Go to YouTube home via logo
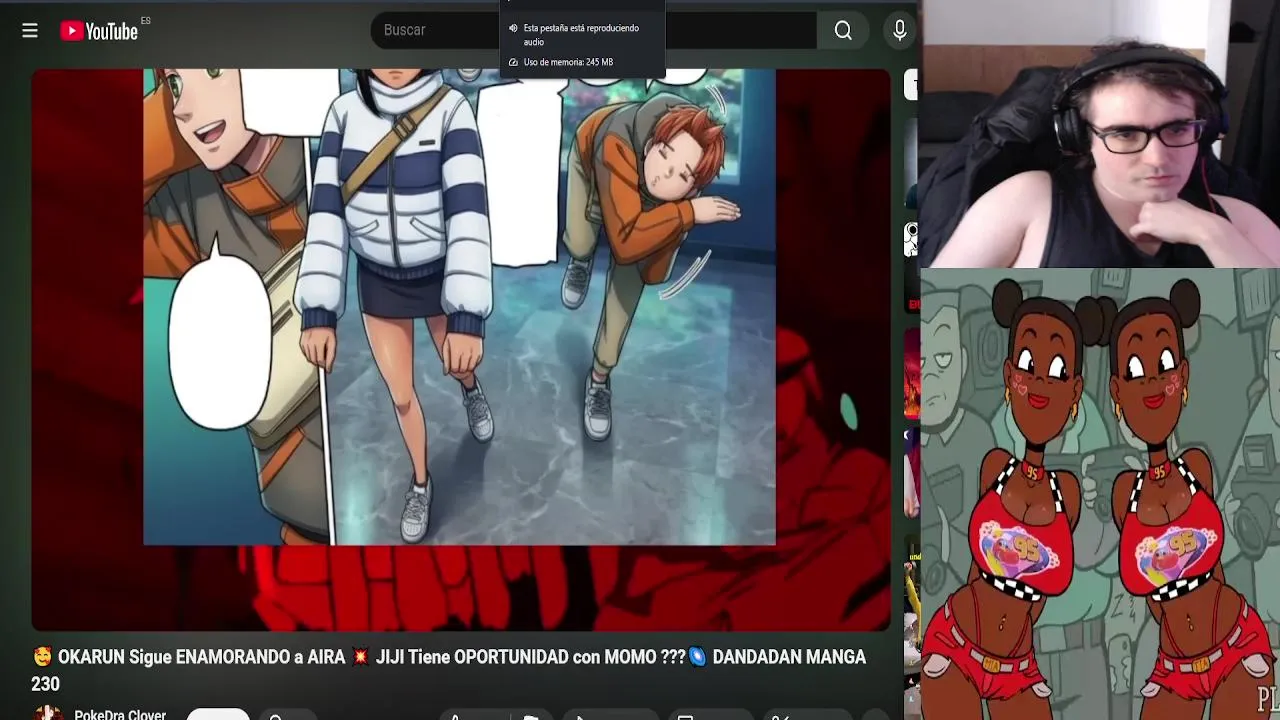This screenshot has width=1280, height=720. pyautogui.click(x=98, y=31)
